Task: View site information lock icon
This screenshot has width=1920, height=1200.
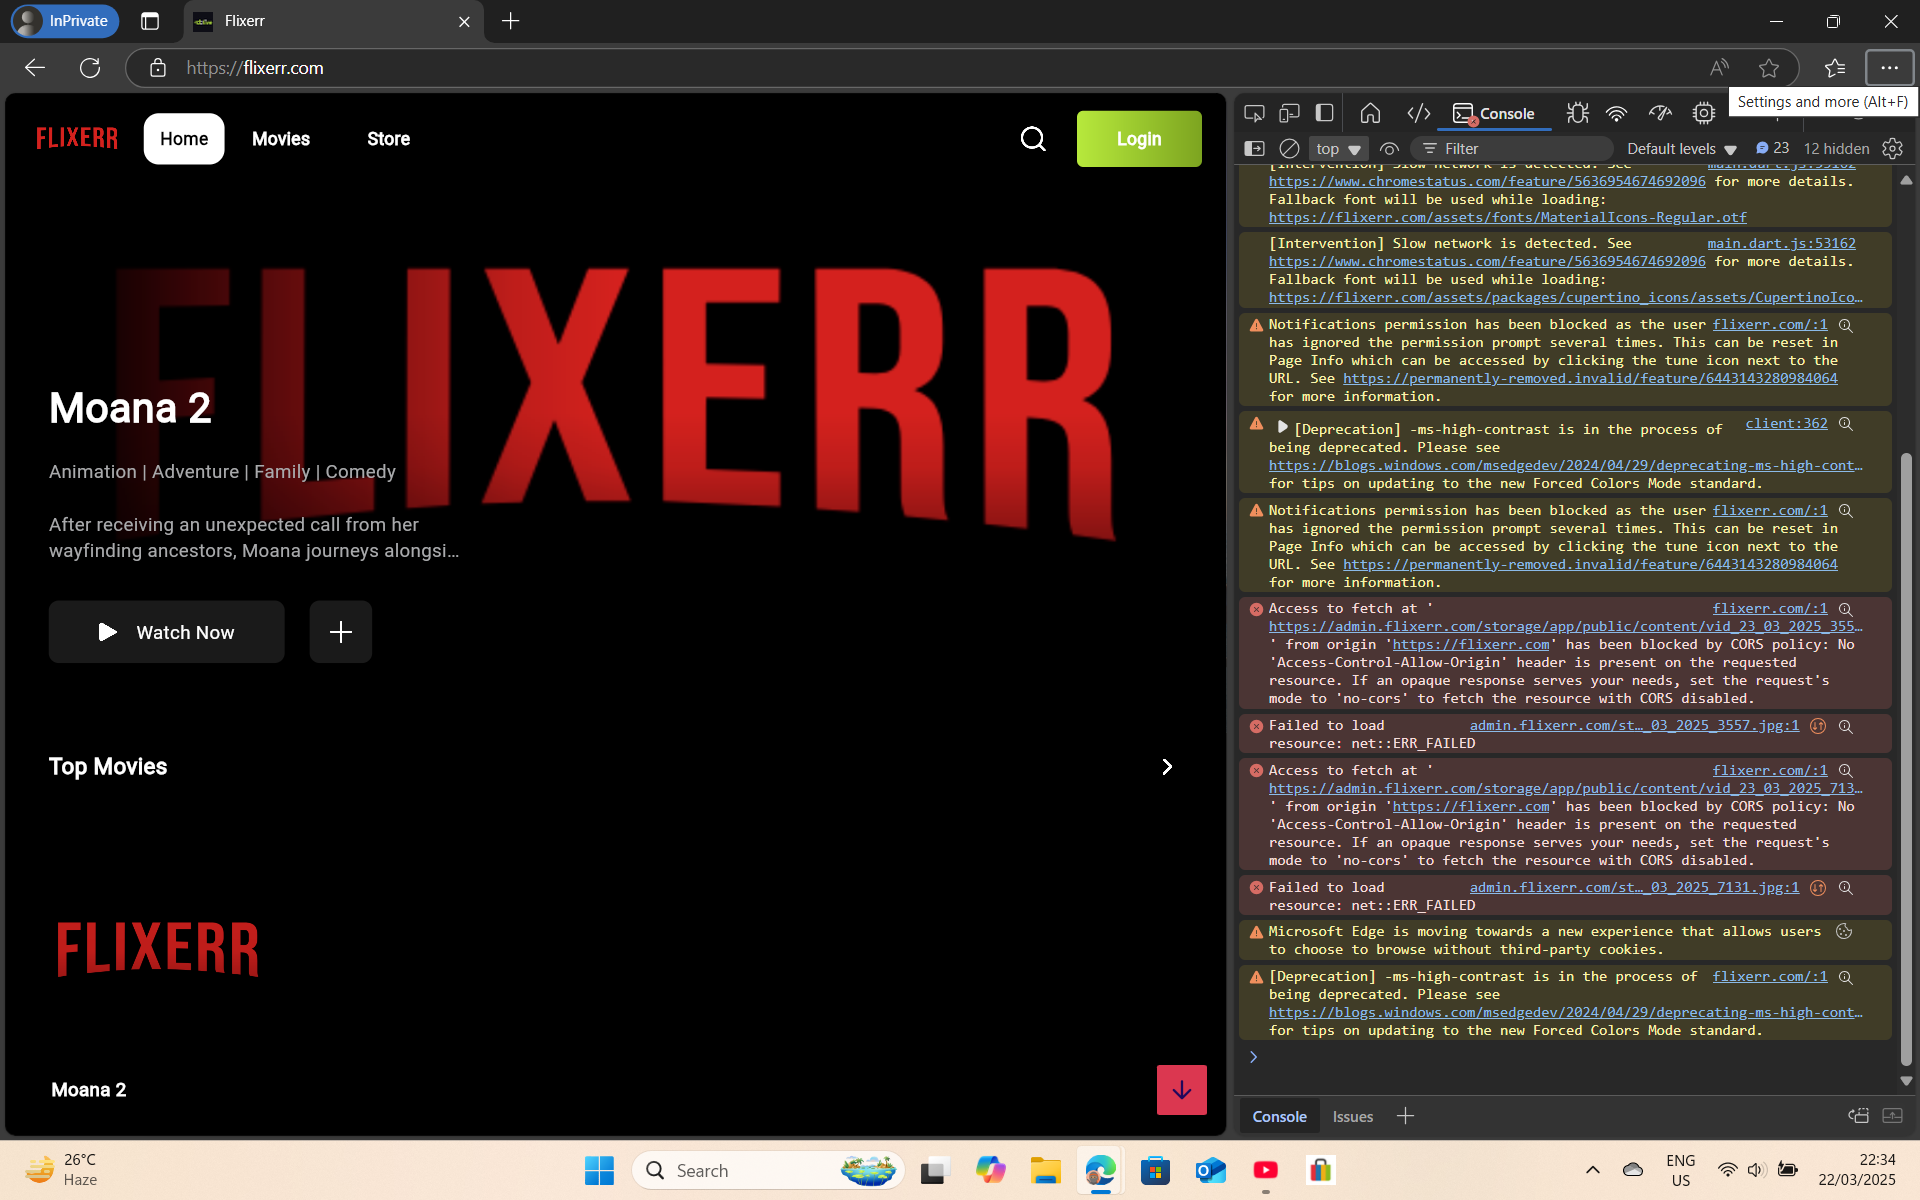Action: coord(157,68)
